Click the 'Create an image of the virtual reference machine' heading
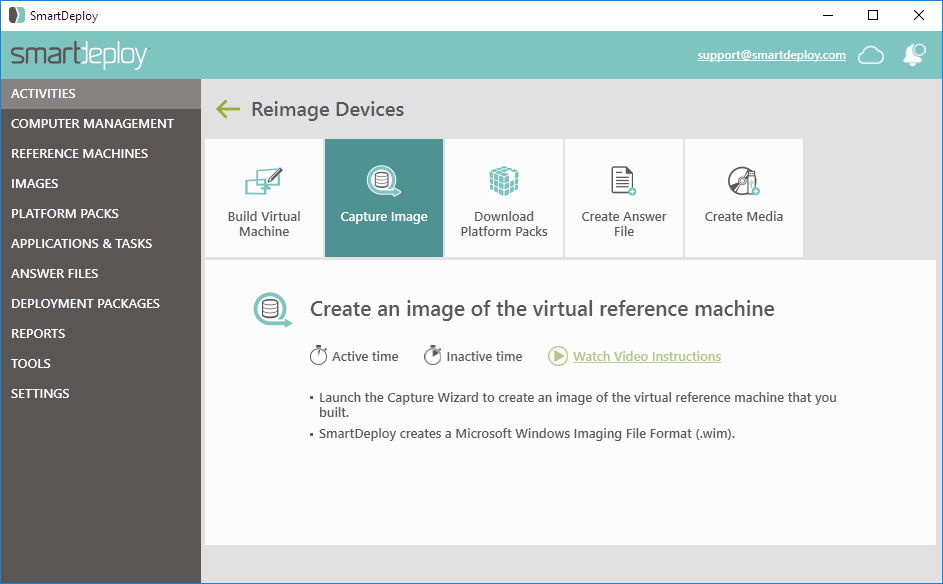Viewport: 943px width, 584px height. point(542,309)
